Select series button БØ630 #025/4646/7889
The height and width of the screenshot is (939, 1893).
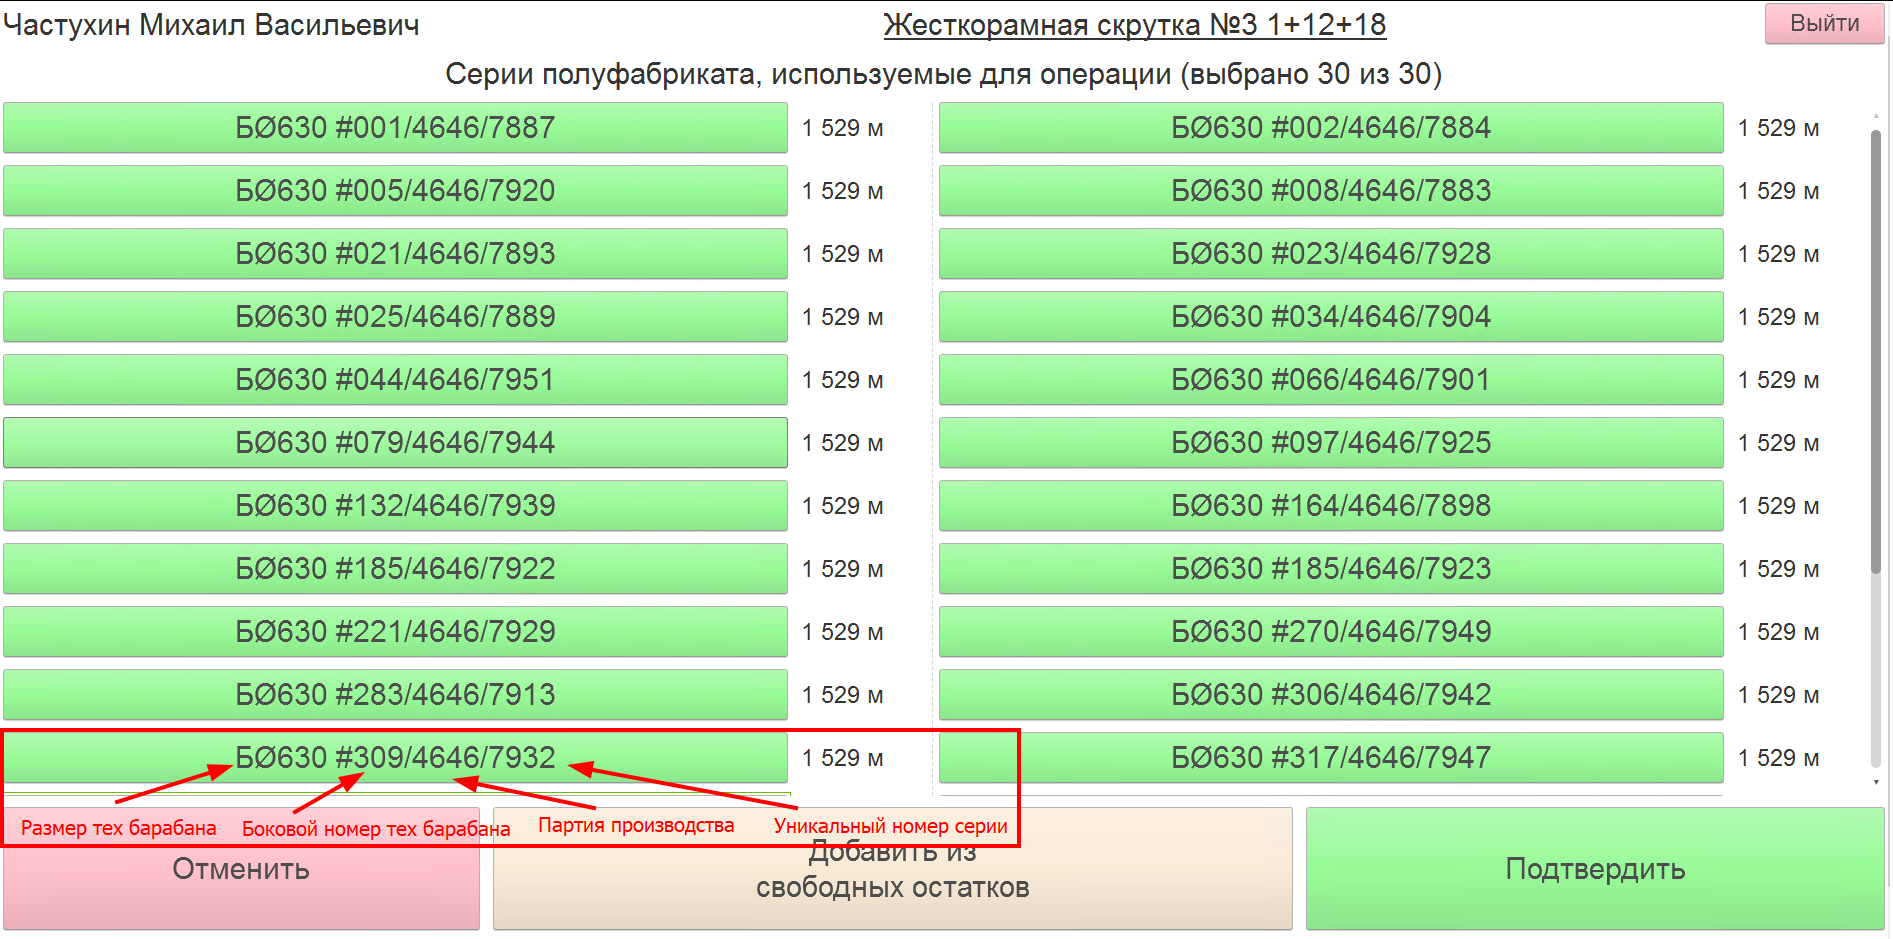(x=395, y=316)
